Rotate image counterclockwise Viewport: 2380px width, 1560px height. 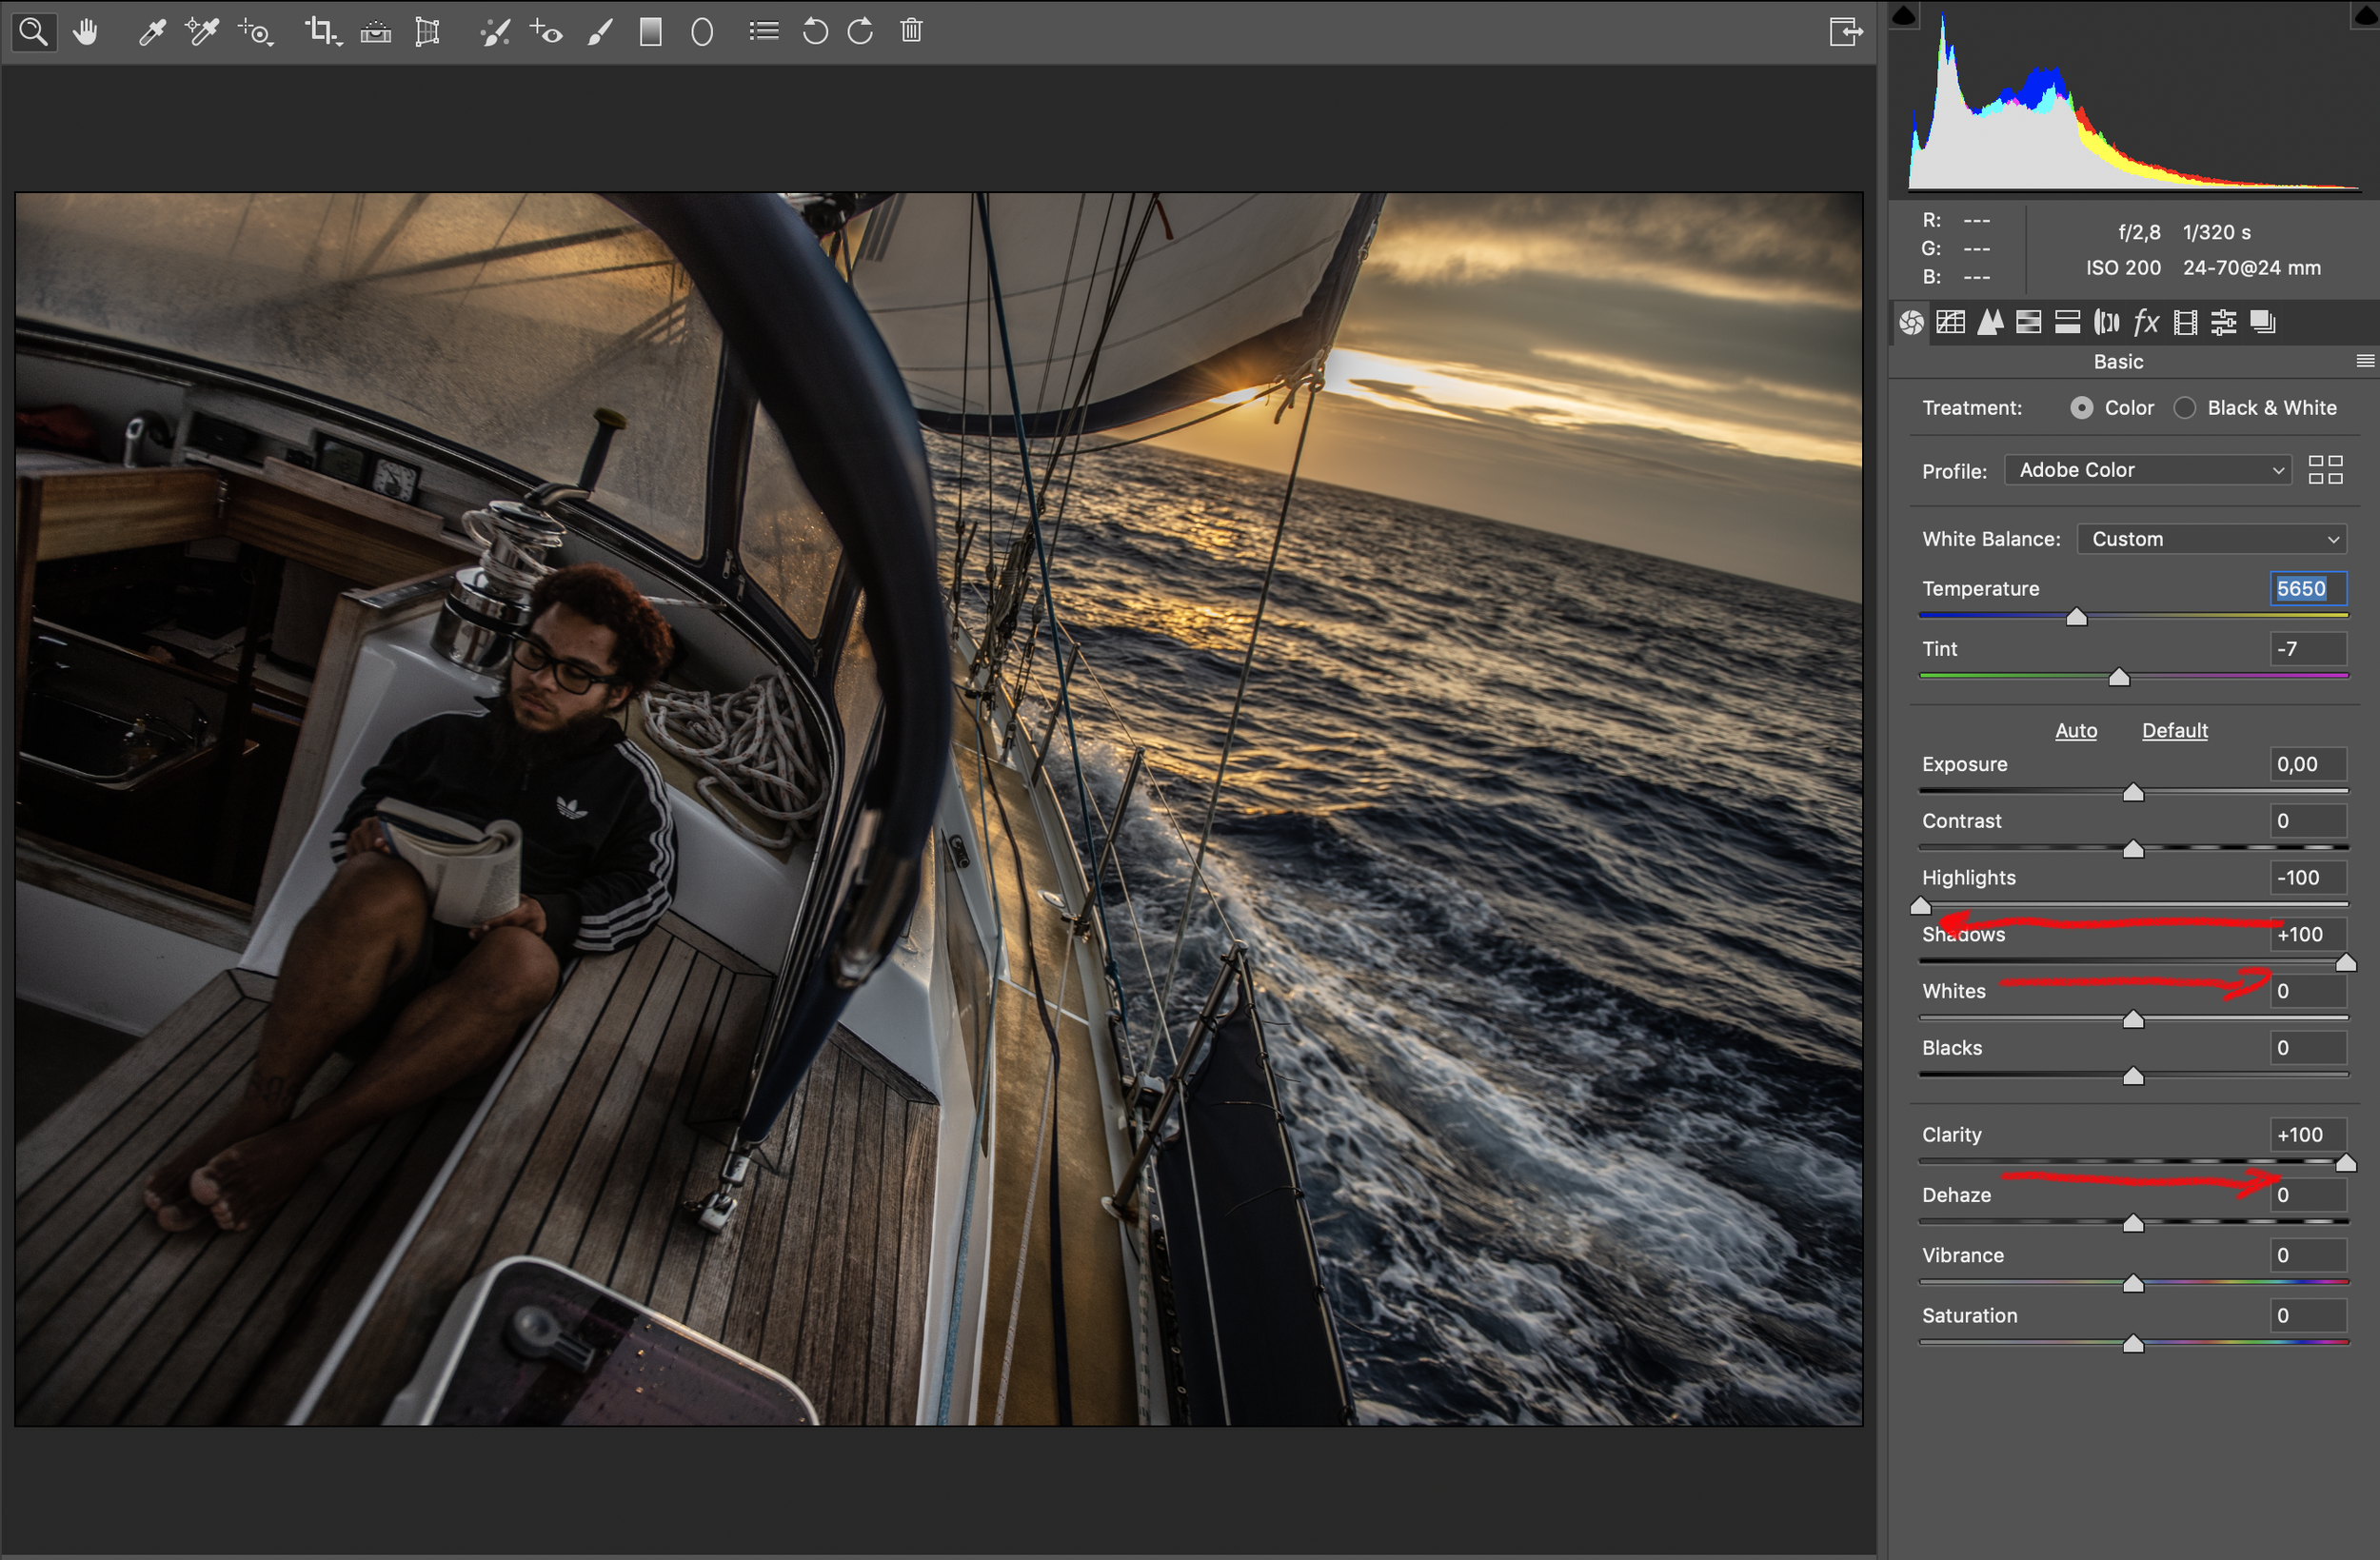click(x=815, y=32)
